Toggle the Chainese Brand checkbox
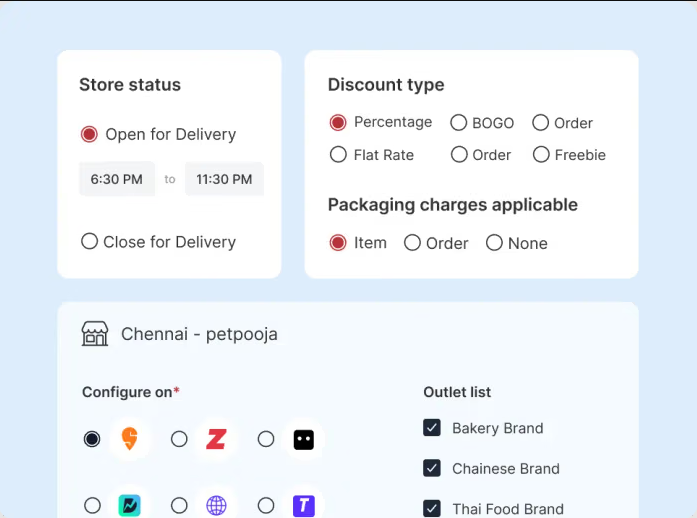This screenshot has width=697, height=518. pos(432,468)
